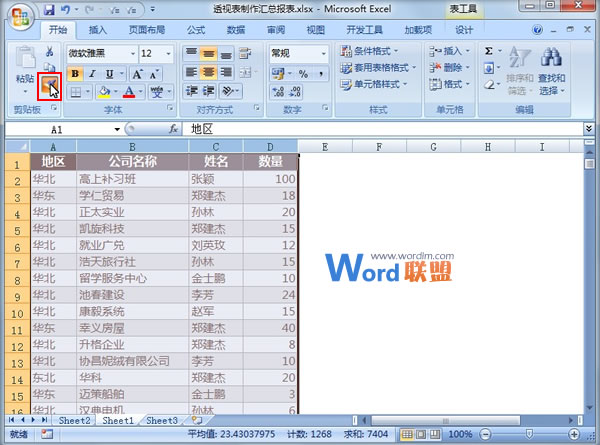
Task: Align text to top
Action: point(191,53)
